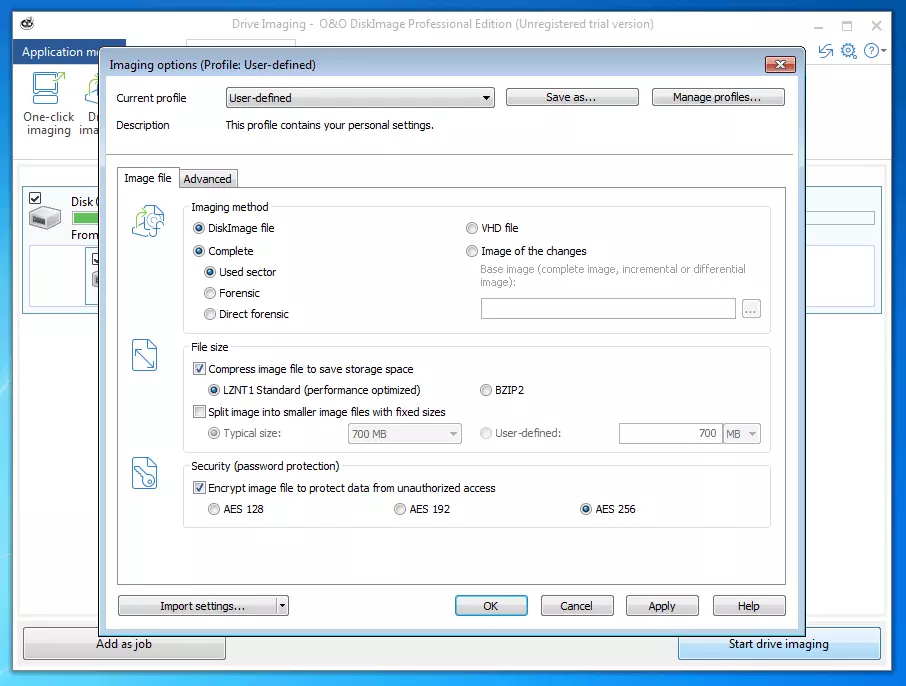
Task: Select AES 256 encryption
Action: [x=586, y=509]
